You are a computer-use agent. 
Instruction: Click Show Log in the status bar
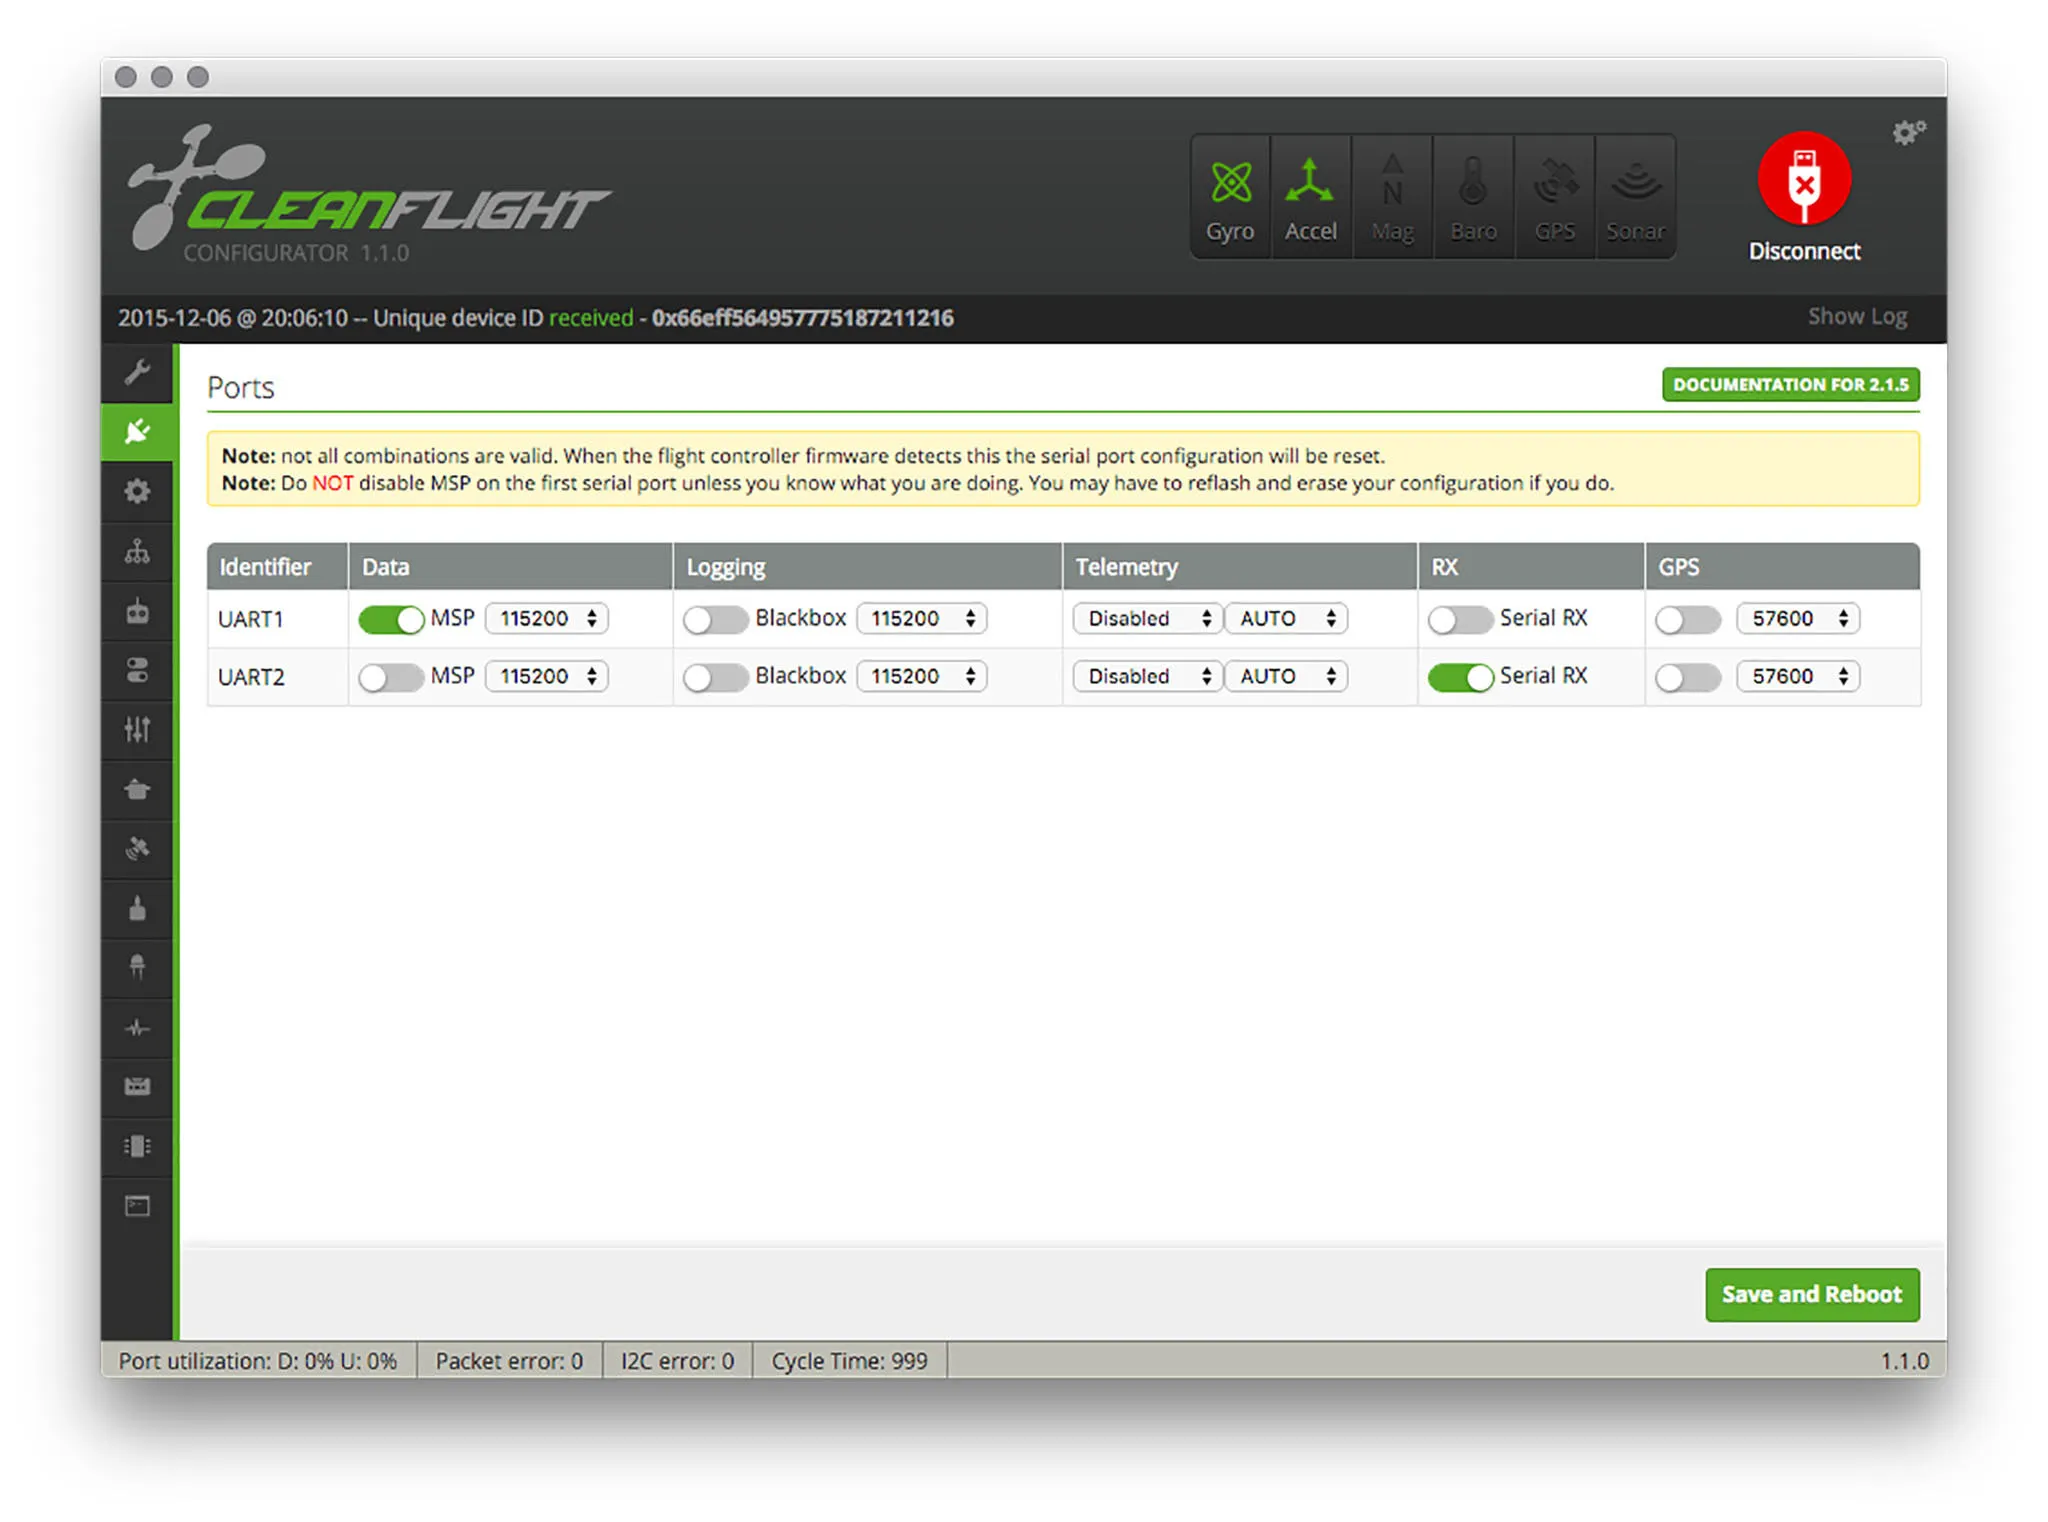click(1856, 317)
